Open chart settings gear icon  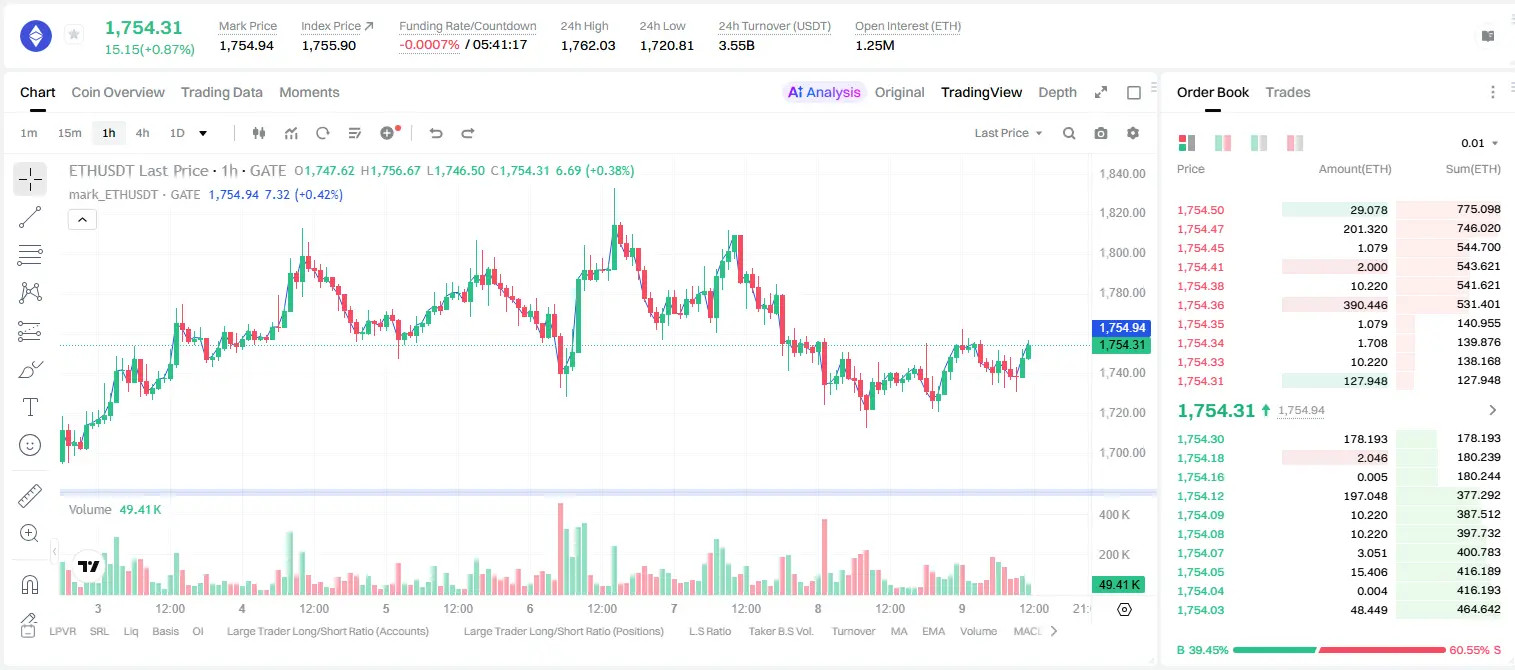(x=1133, y=133)
